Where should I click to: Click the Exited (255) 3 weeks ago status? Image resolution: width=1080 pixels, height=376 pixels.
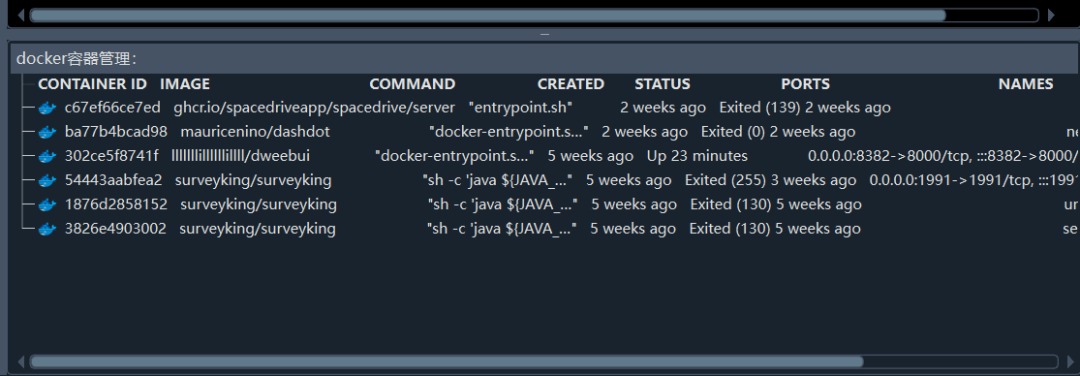(x=771, y=180)
